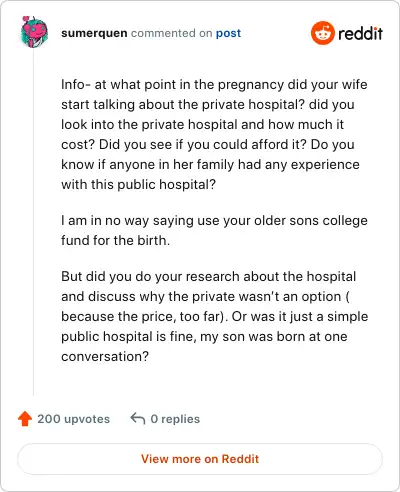The image size is (400, 492).
Task: Click the '200 upvotes' count label
Action: pyautogui.click(x=73, y=419)
